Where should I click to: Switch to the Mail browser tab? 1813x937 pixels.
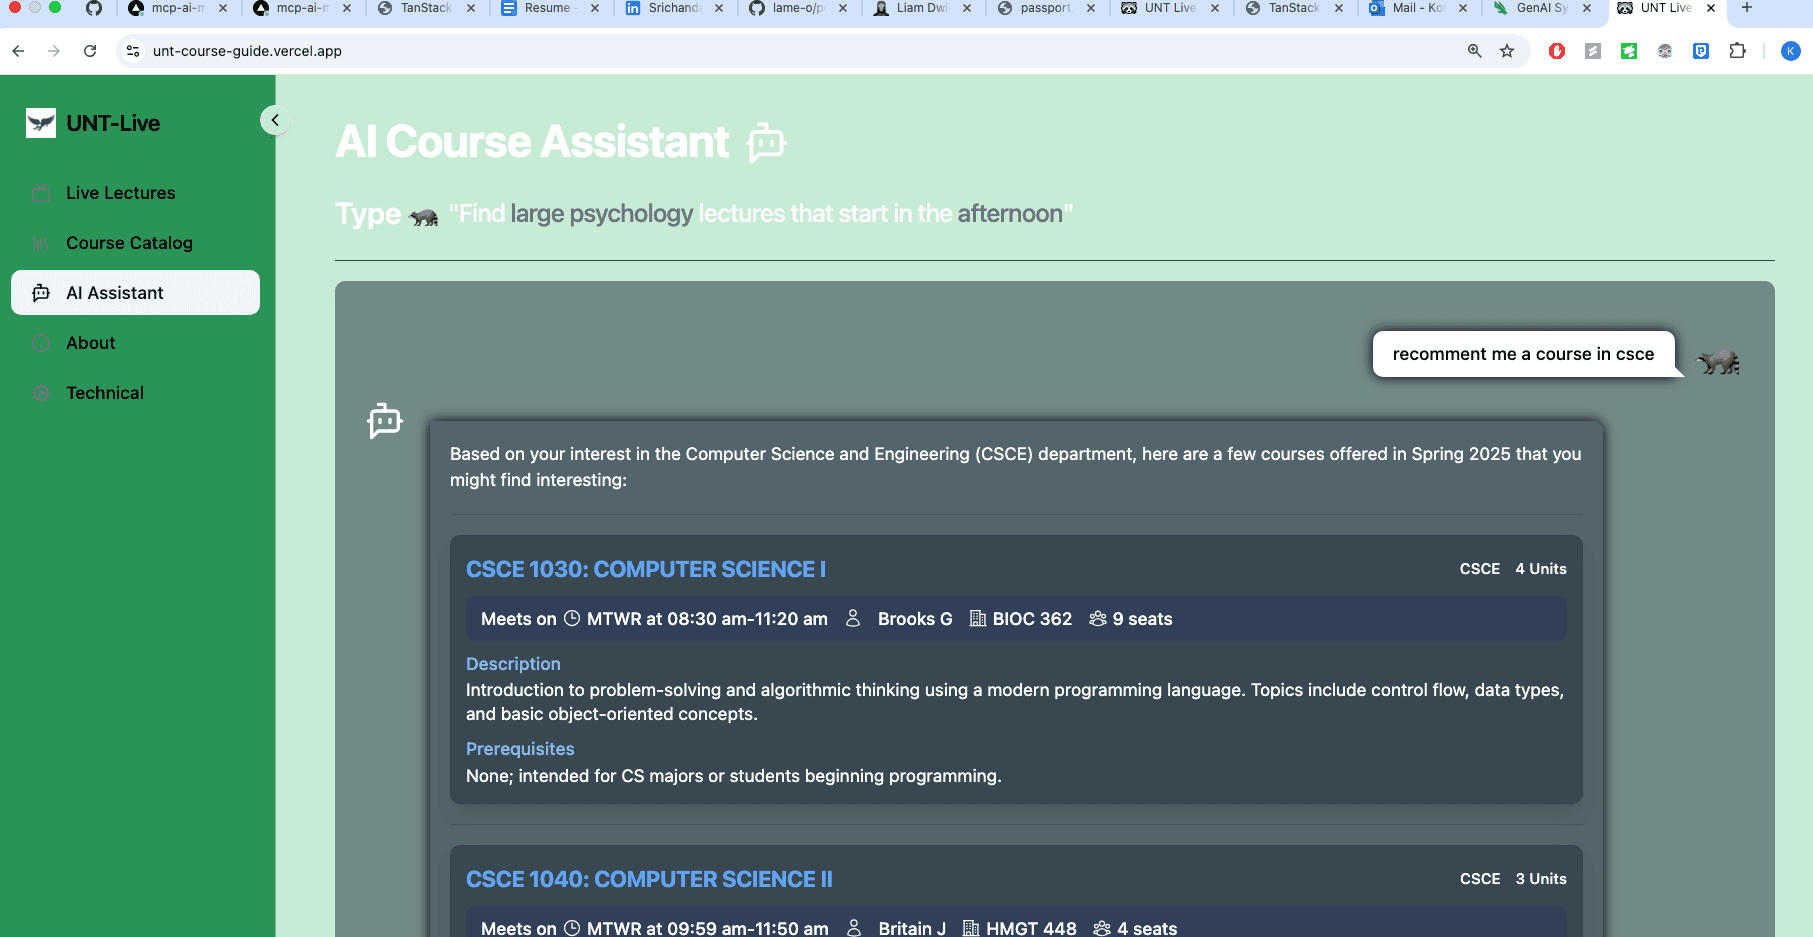point(1418,9)
